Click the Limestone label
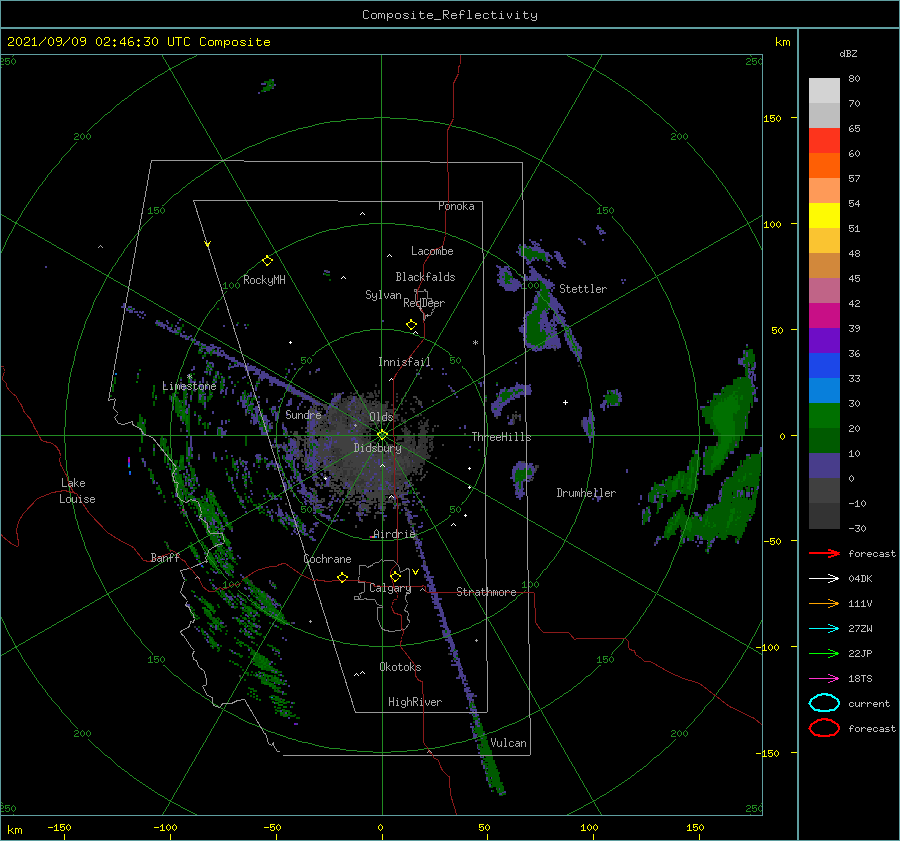Viewport: 900px width, 841px height. tap(189, 386)
